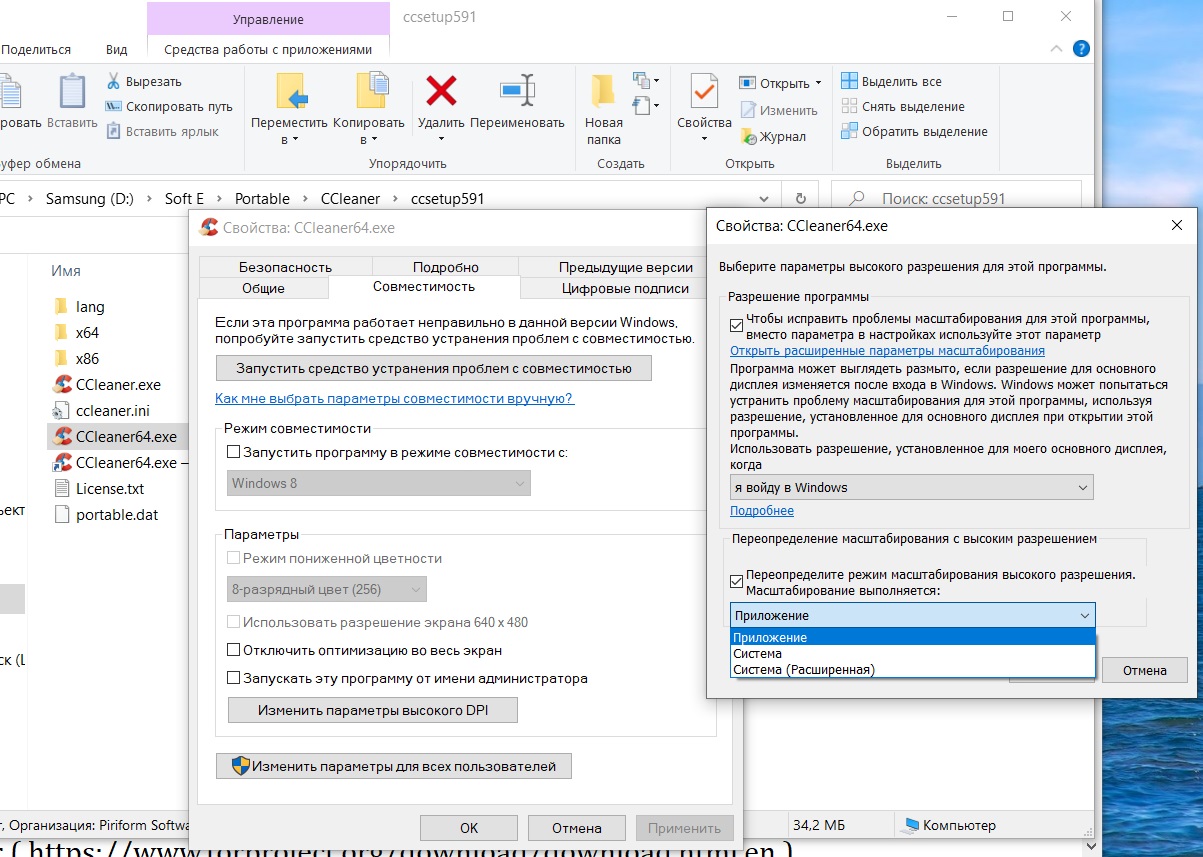Open the Move to (Переместить в) icon
This screenshot has width=1203, height=857.
[290, 92]
